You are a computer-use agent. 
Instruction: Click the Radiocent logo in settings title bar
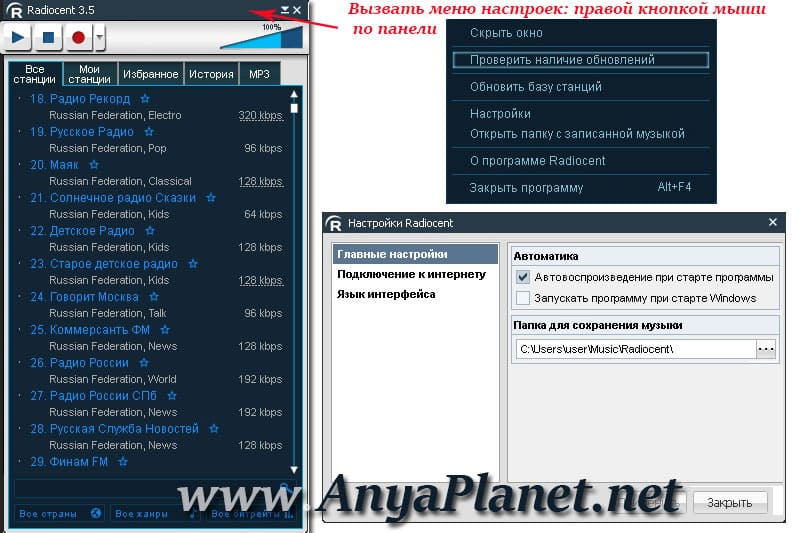334,223
